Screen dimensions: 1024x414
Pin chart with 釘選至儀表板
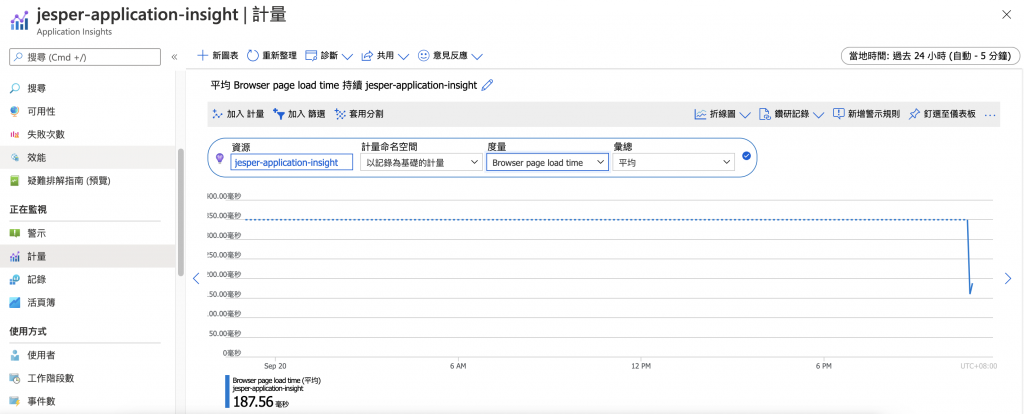[942, 114]
